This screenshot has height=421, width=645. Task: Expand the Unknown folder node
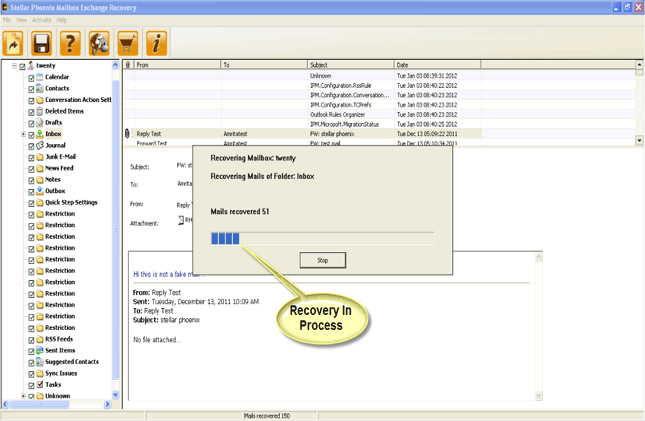(x=23, y=396)
